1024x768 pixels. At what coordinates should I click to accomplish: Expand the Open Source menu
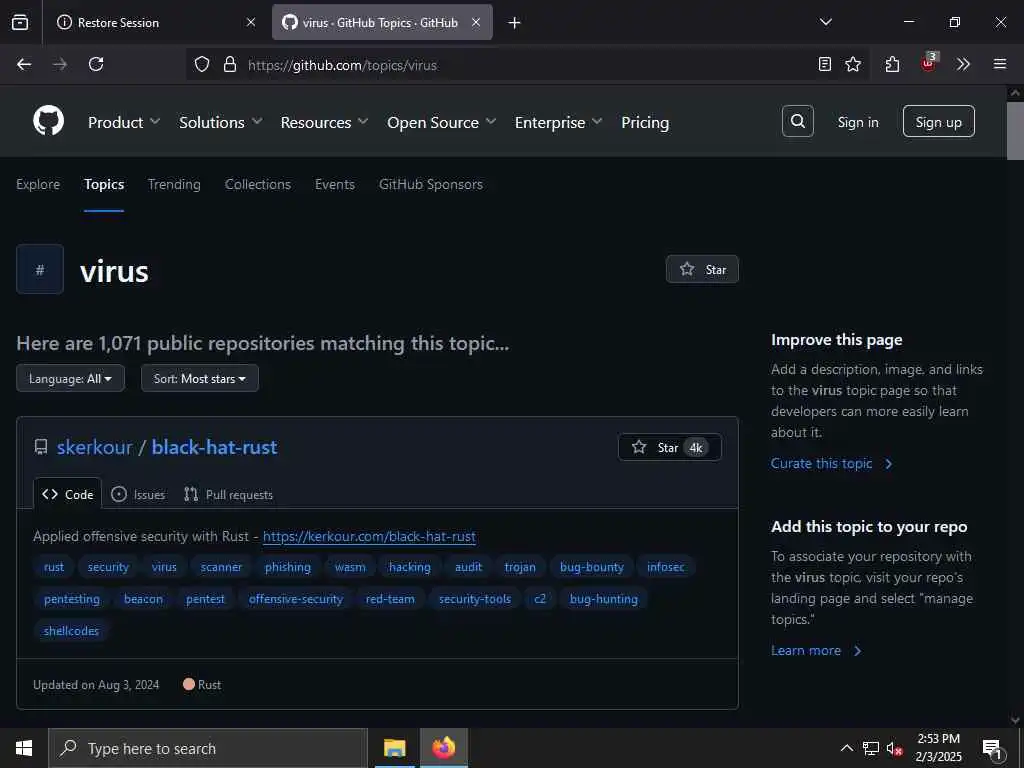coord(441,122)
